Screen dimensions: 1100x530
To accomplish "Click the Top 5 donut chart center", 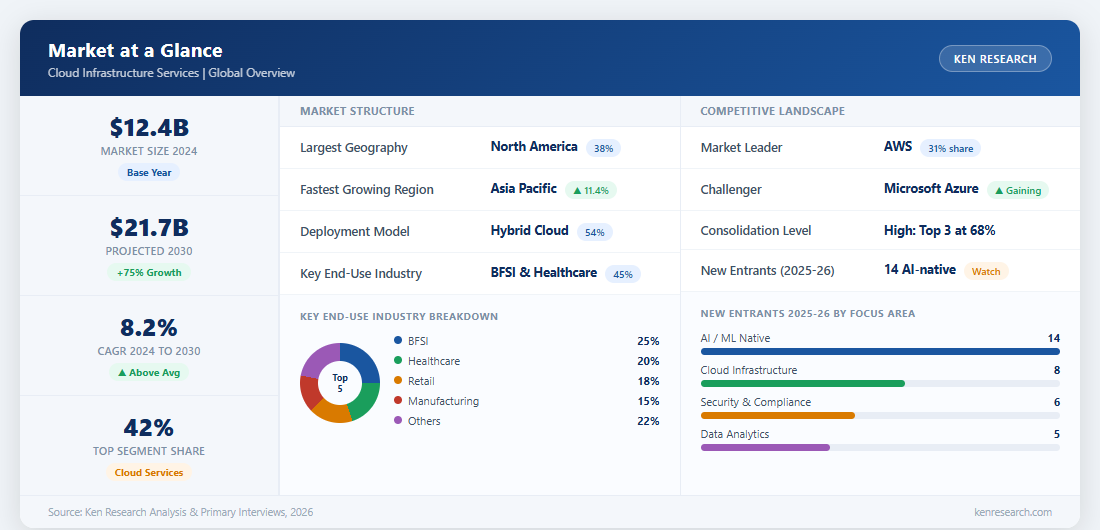I will (340, 383).
